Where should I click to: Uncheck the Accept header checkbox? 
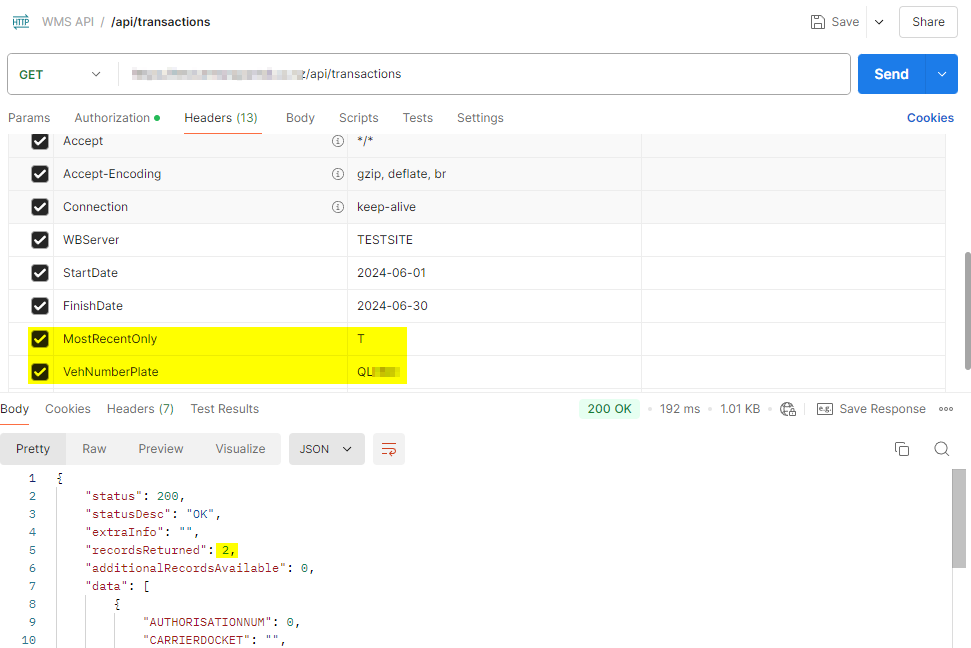(x=40, y=141)
